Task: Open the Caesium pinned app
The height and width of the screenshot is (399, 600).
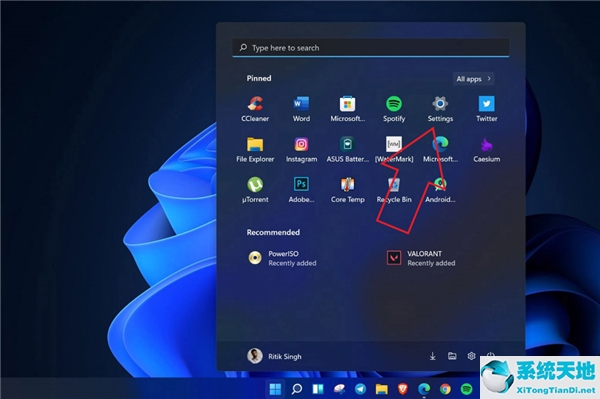Action: tap(486, 150)
